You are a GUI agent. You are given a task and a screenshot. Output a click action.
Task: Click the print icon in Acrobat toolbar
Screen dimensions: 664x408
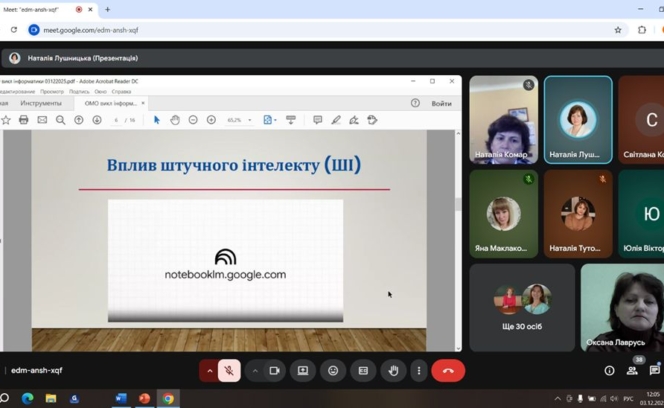click(x=24, y=120)
